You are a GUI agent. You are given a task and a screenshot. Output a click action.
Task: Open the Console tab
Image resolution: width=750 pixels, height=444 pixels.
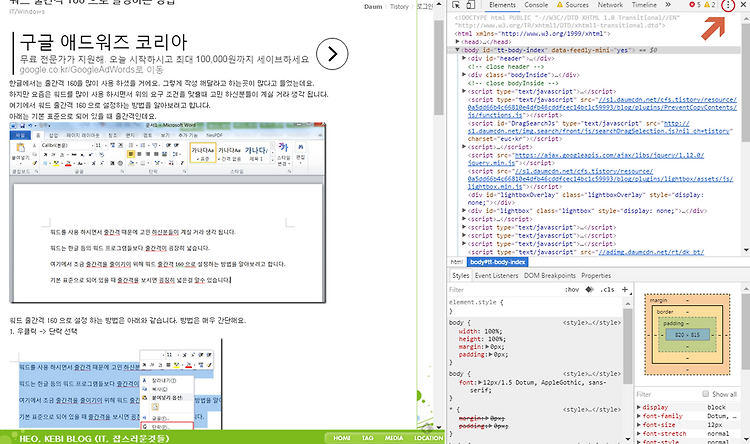[536, 5]
